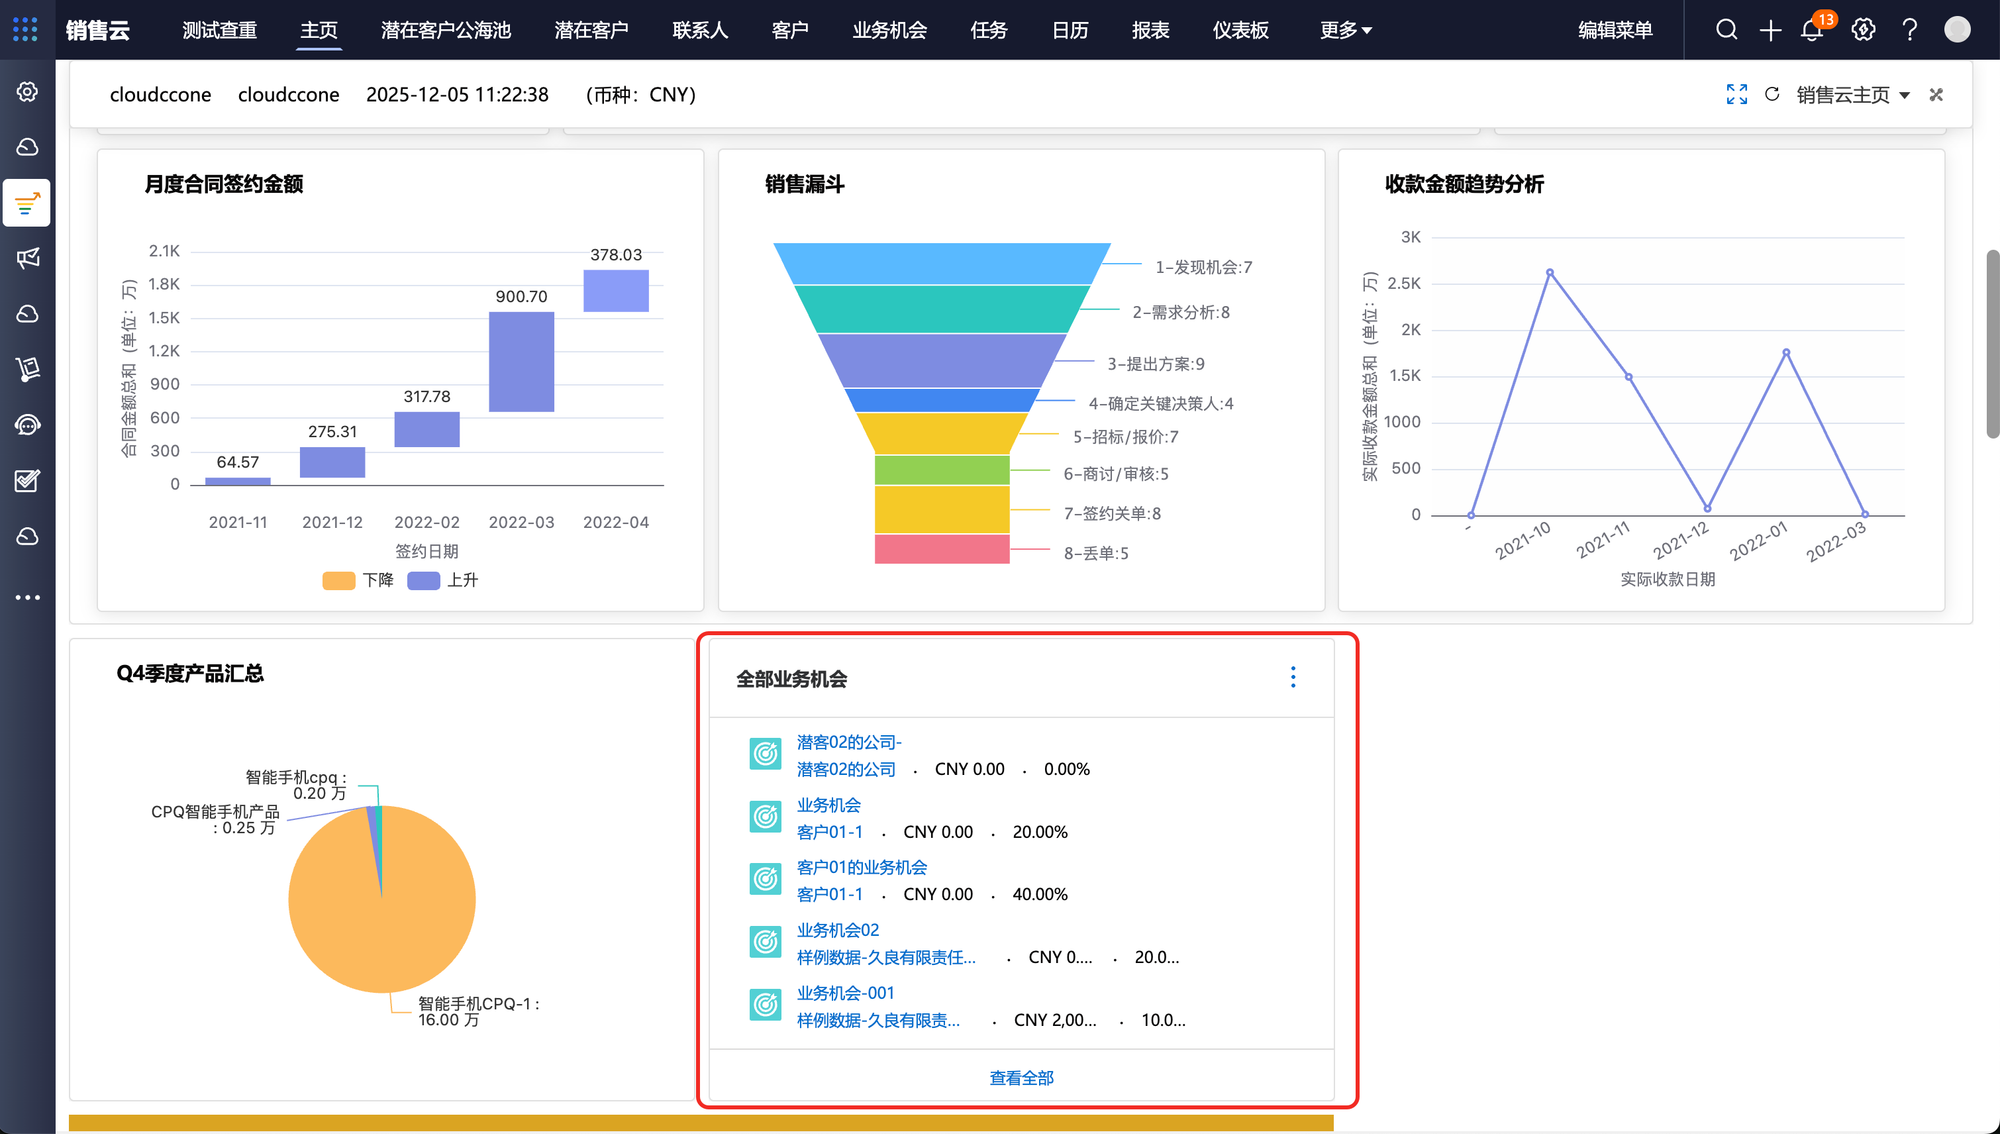The width and height of the screenshot is (2000, 1134).
Task: Click the page vertical scrollbar thumb
Action: (1992, 343)
